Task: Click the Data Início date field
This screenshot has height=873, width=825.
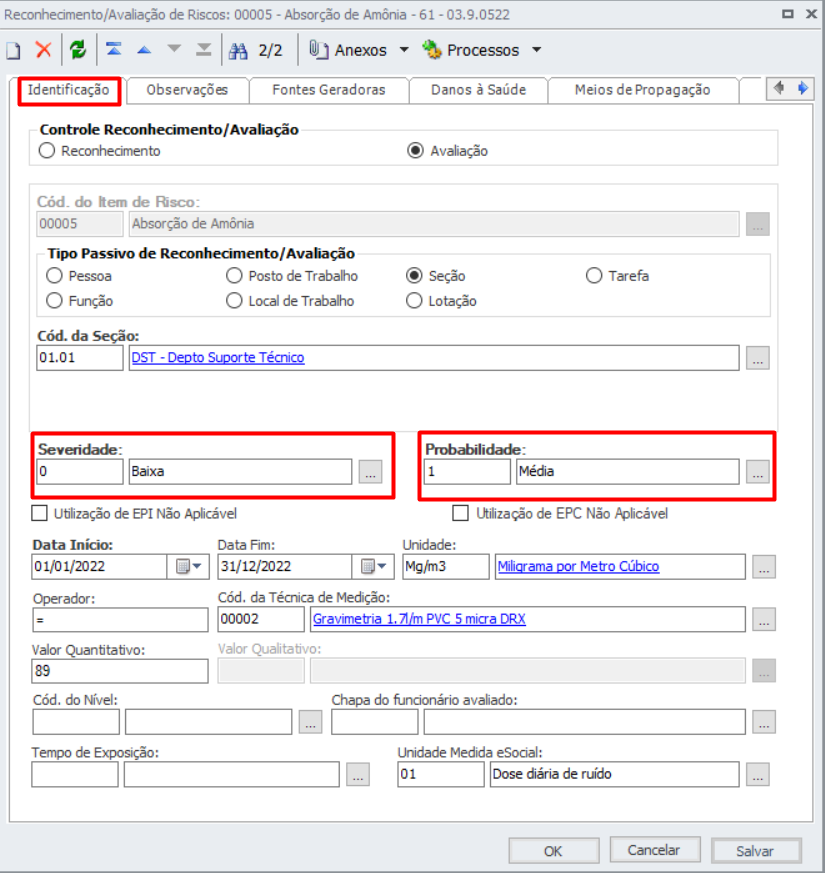Action: coord(100,567)
